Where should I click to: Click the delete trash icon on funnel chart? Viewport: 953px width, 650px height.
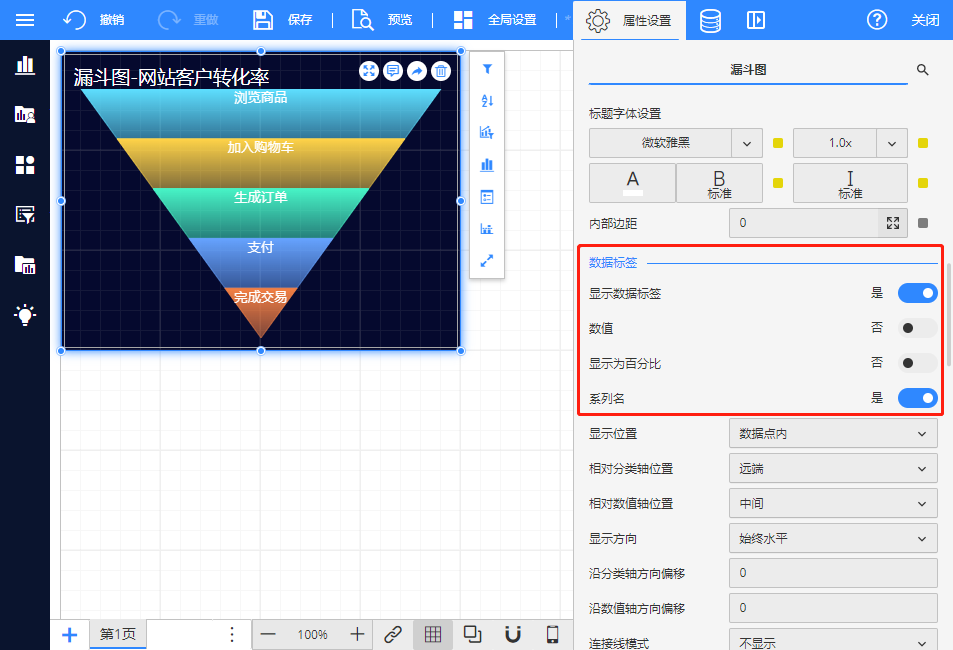point(441,71)
